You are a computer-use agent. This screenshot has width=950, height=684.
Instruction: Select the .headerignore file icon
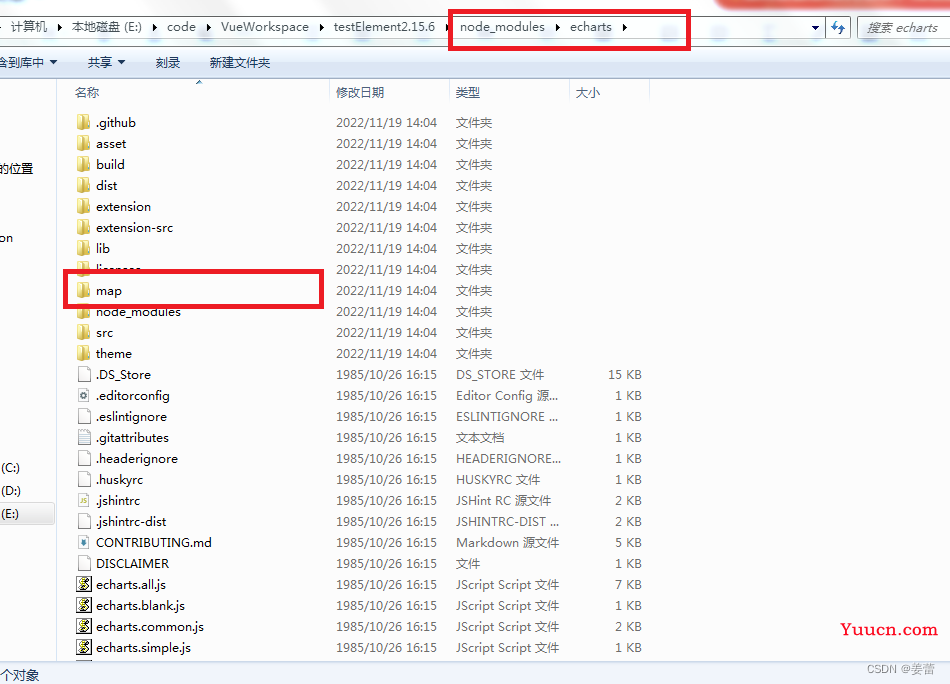[x=84, y=459]
